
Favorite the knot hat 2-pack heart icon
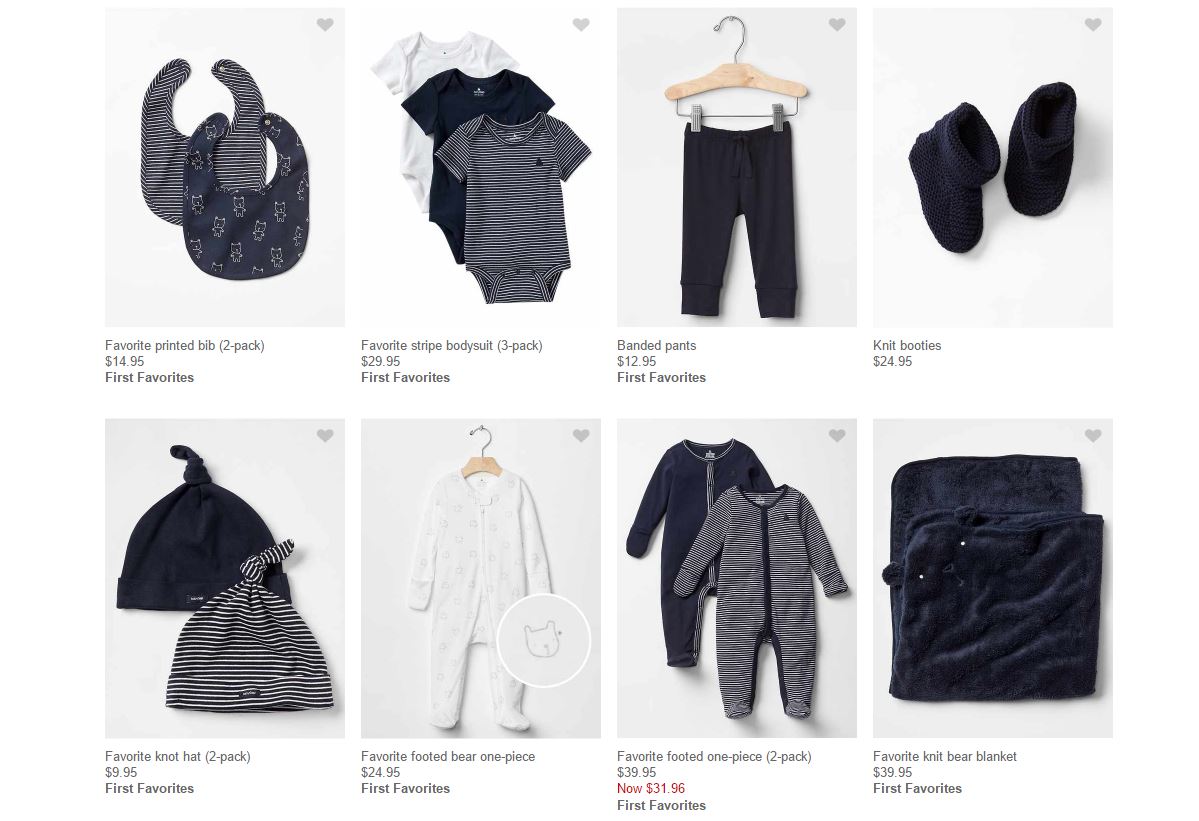coord(325,436)
